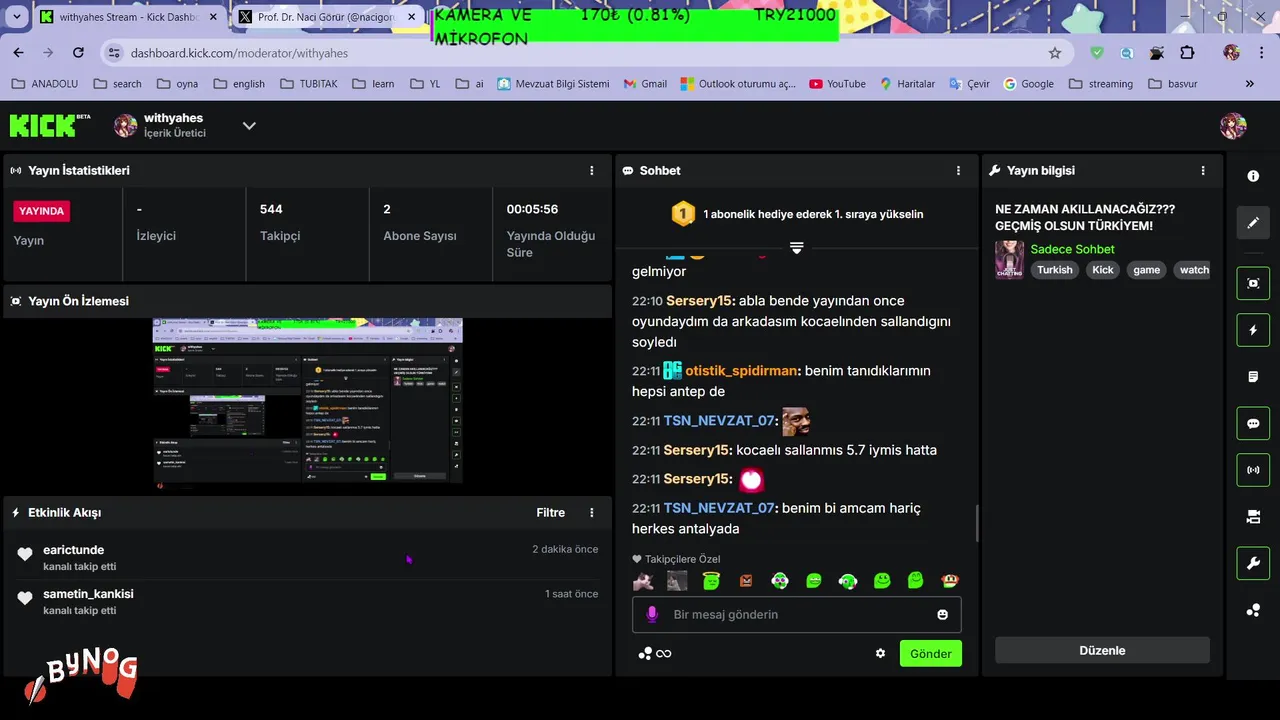Click the Düzenle button
Screen dimensions: 1280x720
(1102, 650)
